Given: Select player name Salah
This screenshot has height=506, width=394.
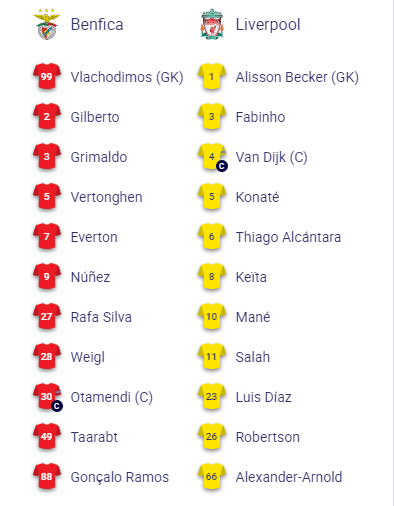Looking at the screenshot, I should 253,357.
